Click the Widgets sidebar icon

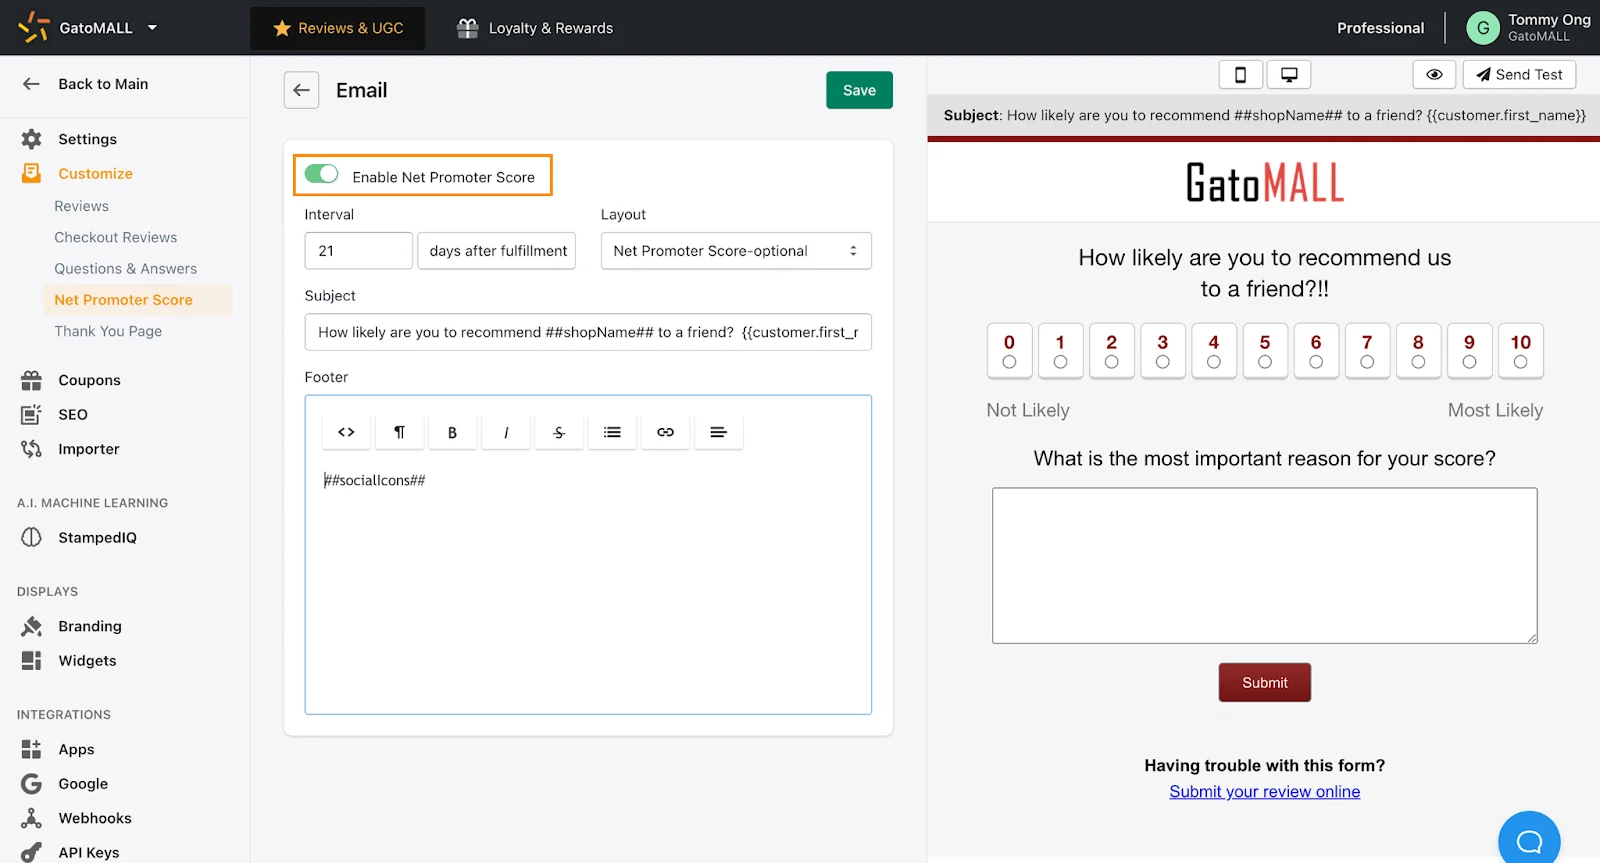31,660
